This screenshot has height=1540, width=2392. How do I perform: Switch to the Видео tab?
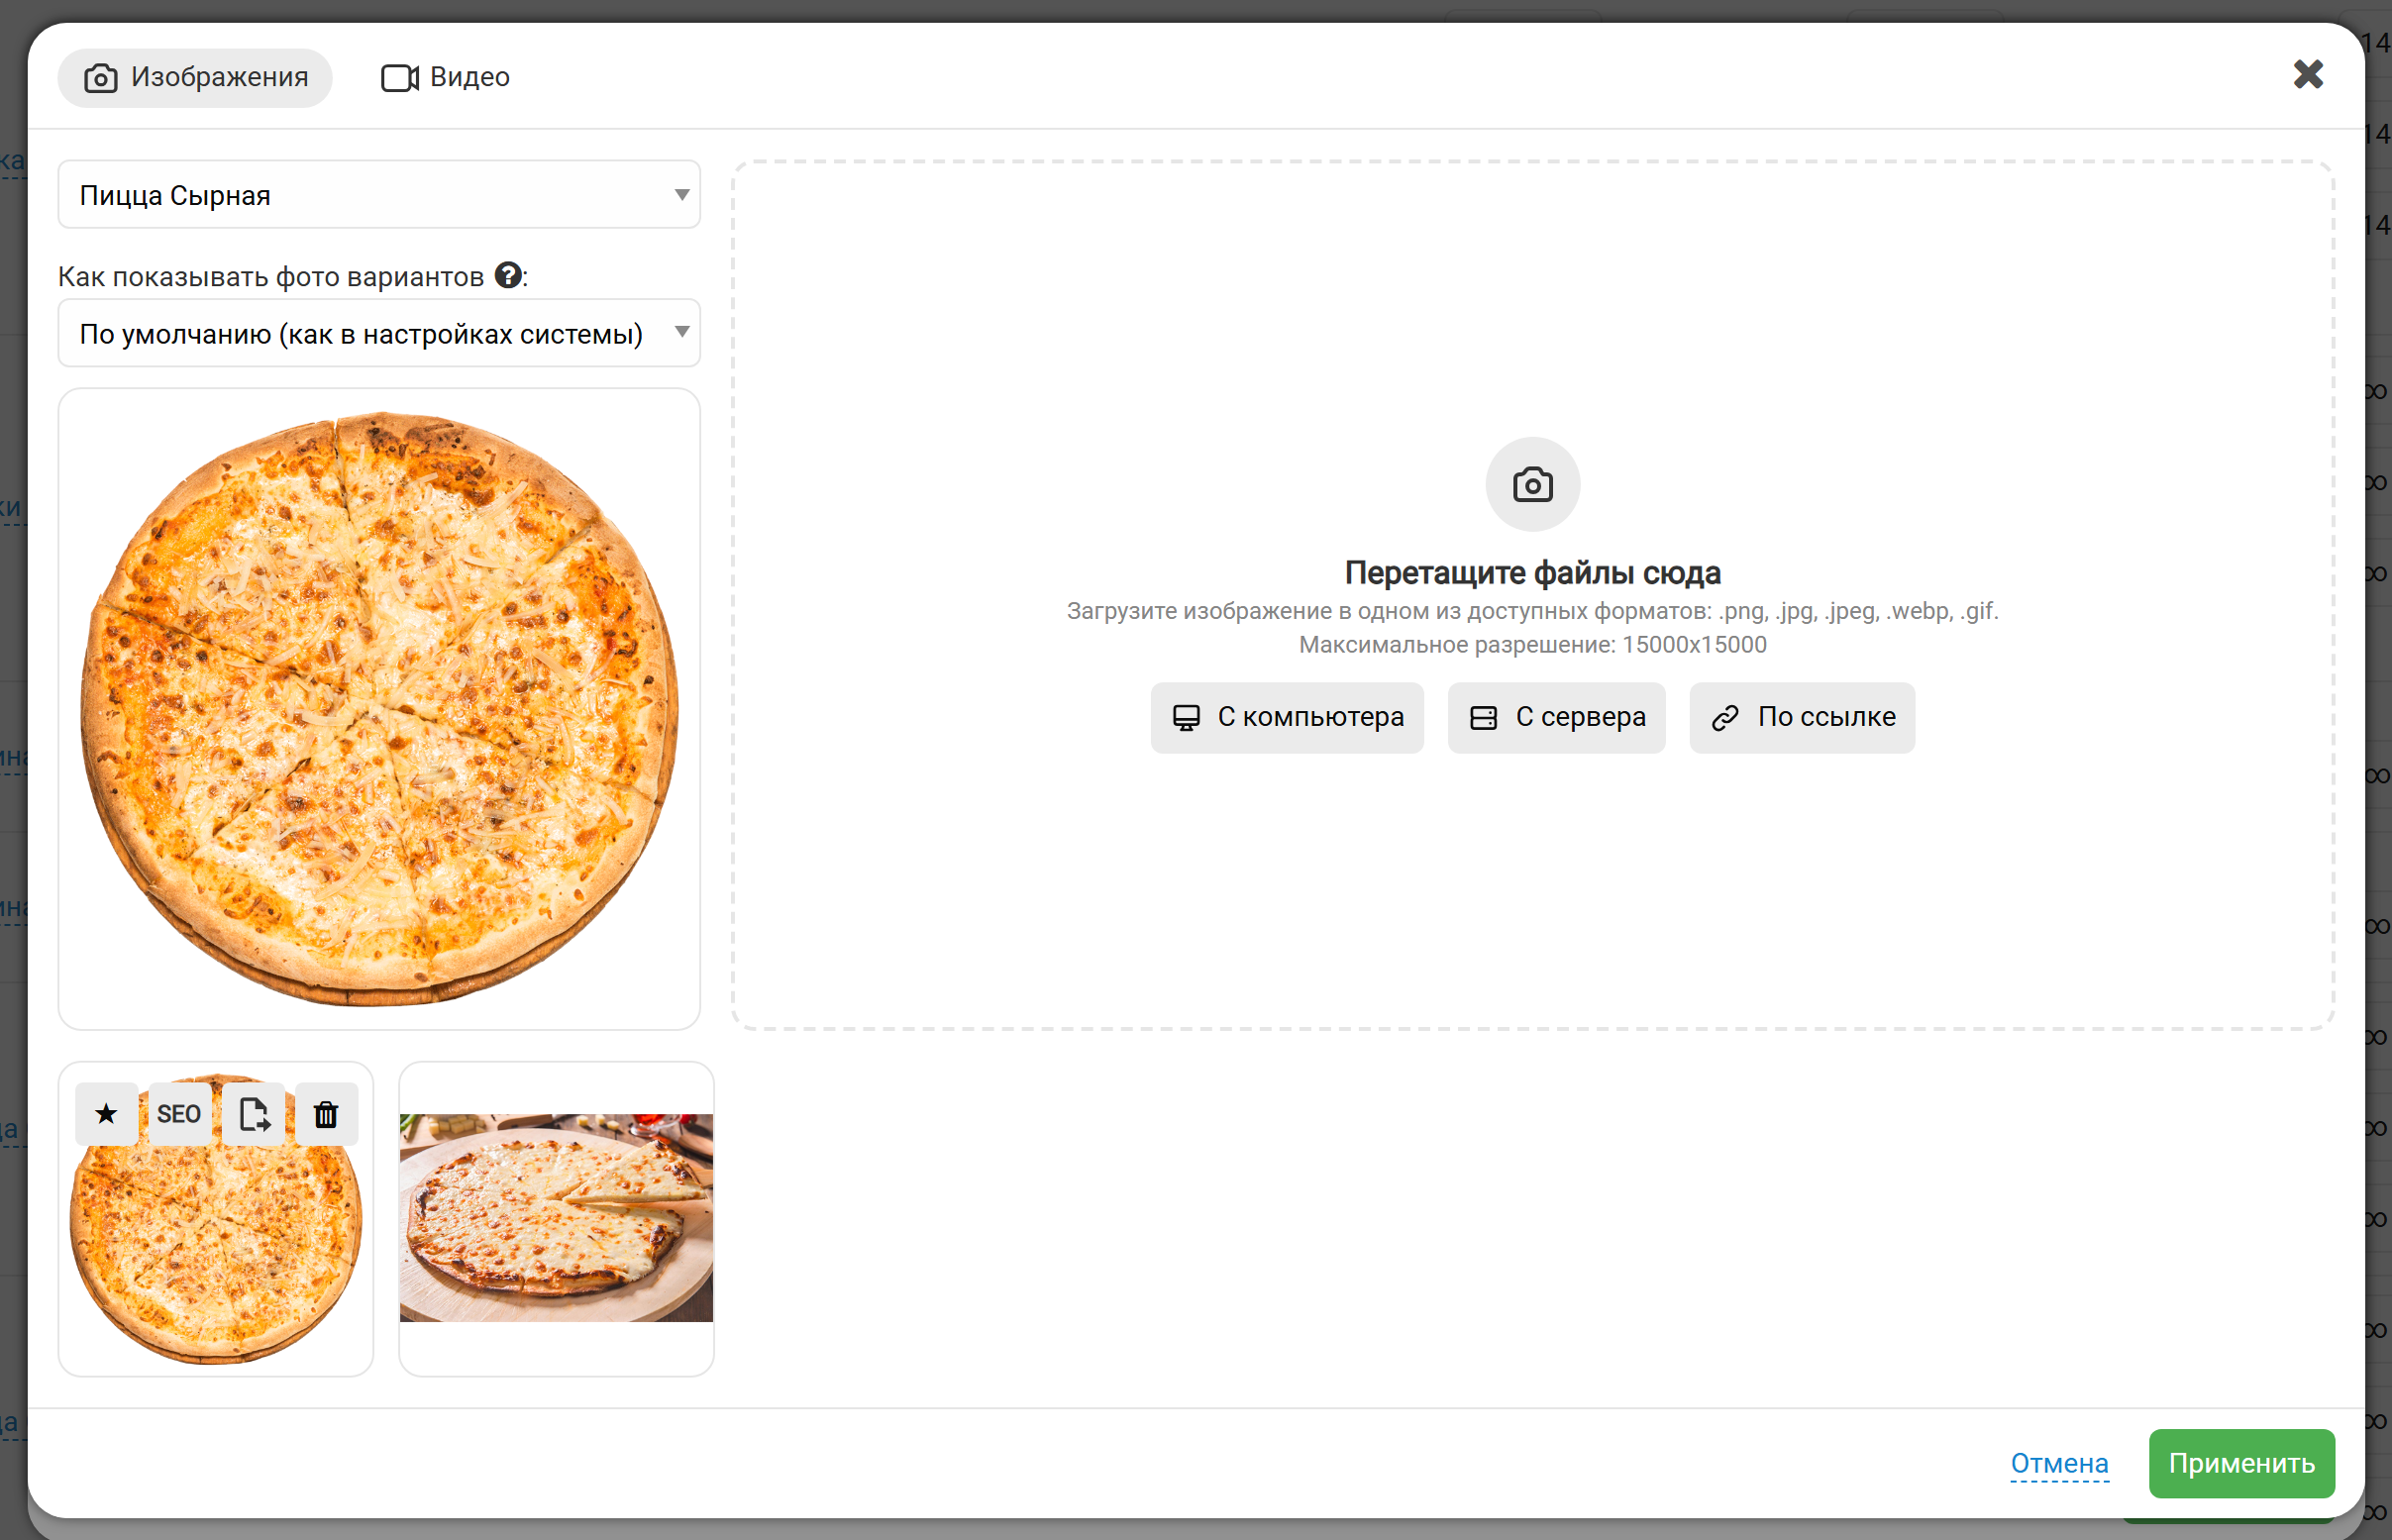tap(446, 77)
